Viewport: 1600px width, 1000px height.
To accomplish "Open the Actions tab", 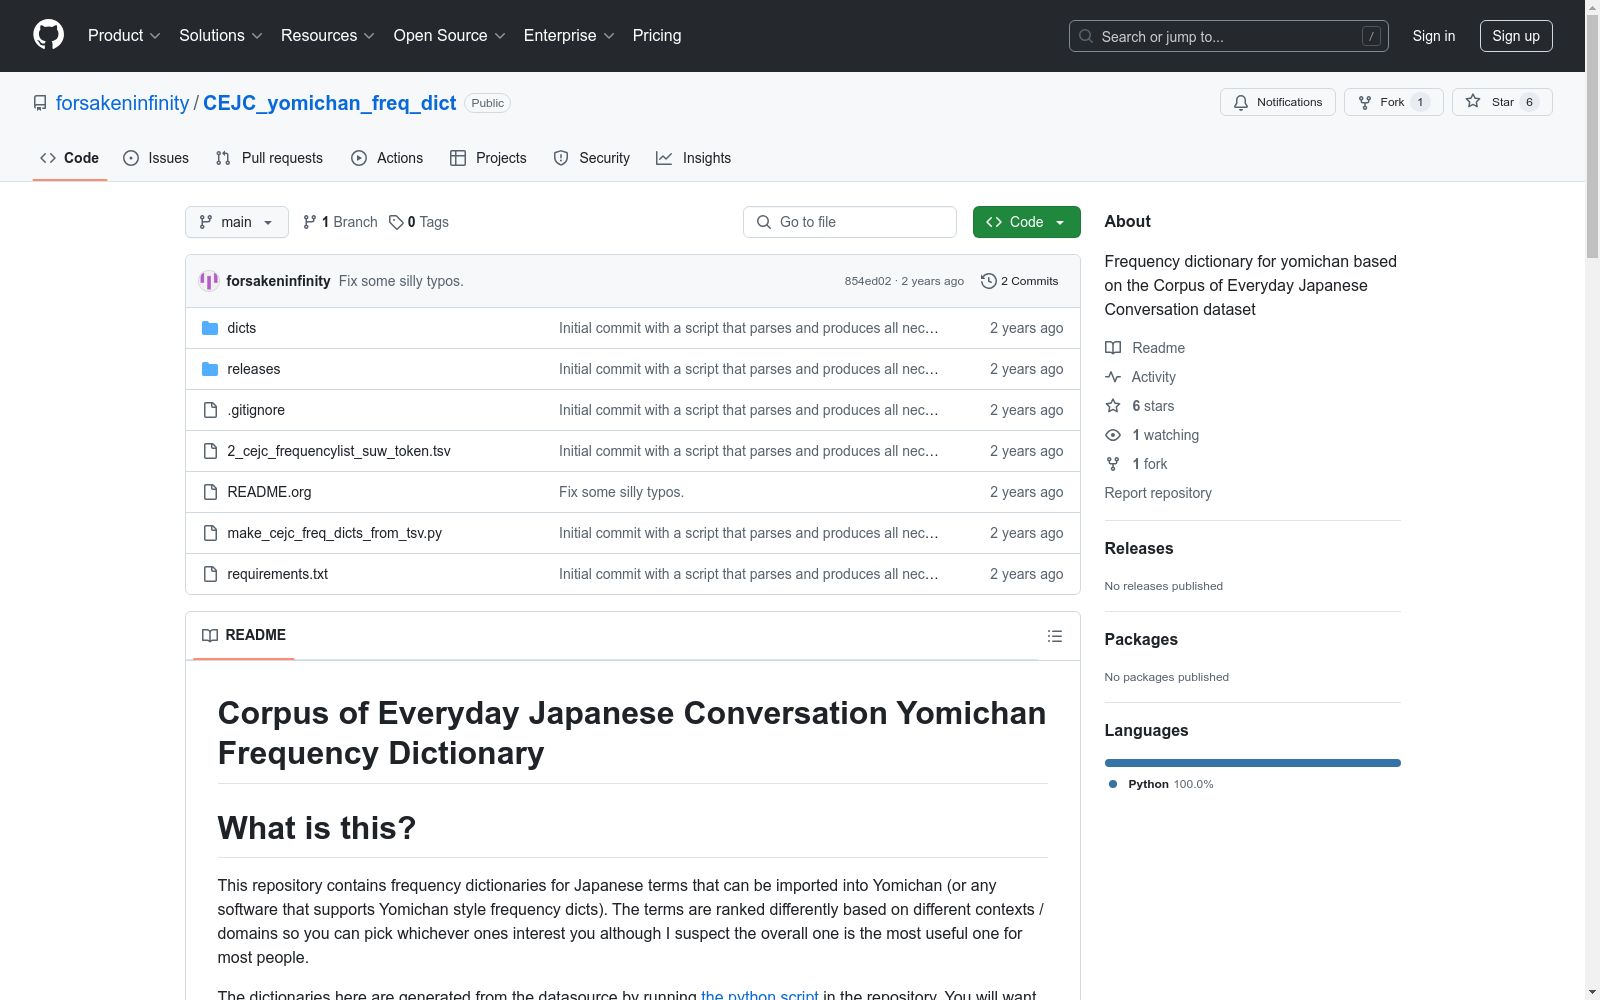I will pyautogui.click(x=387, y=158).
